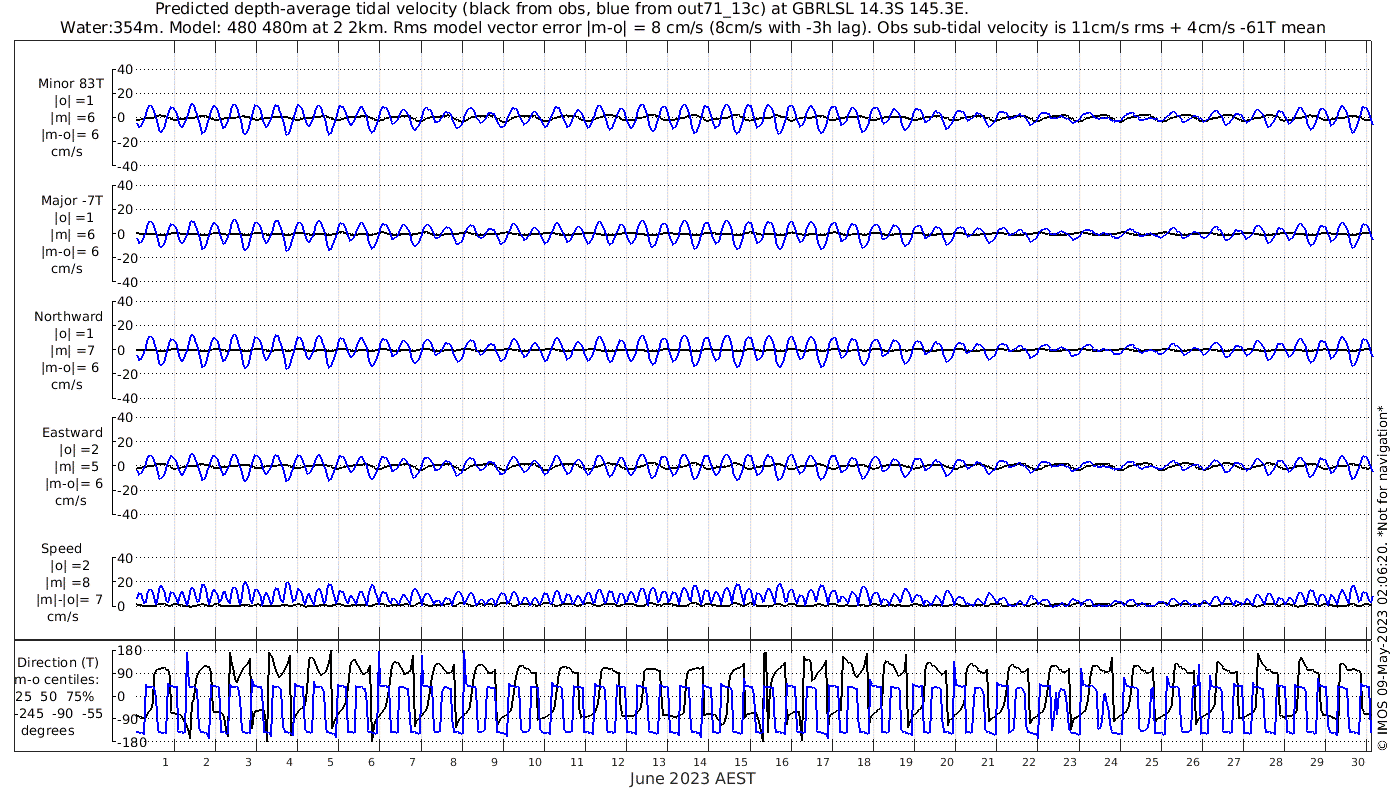Image resolution: width=1400 pixels, height=800 pixels.
Task: Select the 'Northward' panel label
Action: click(x=68, y=316)
